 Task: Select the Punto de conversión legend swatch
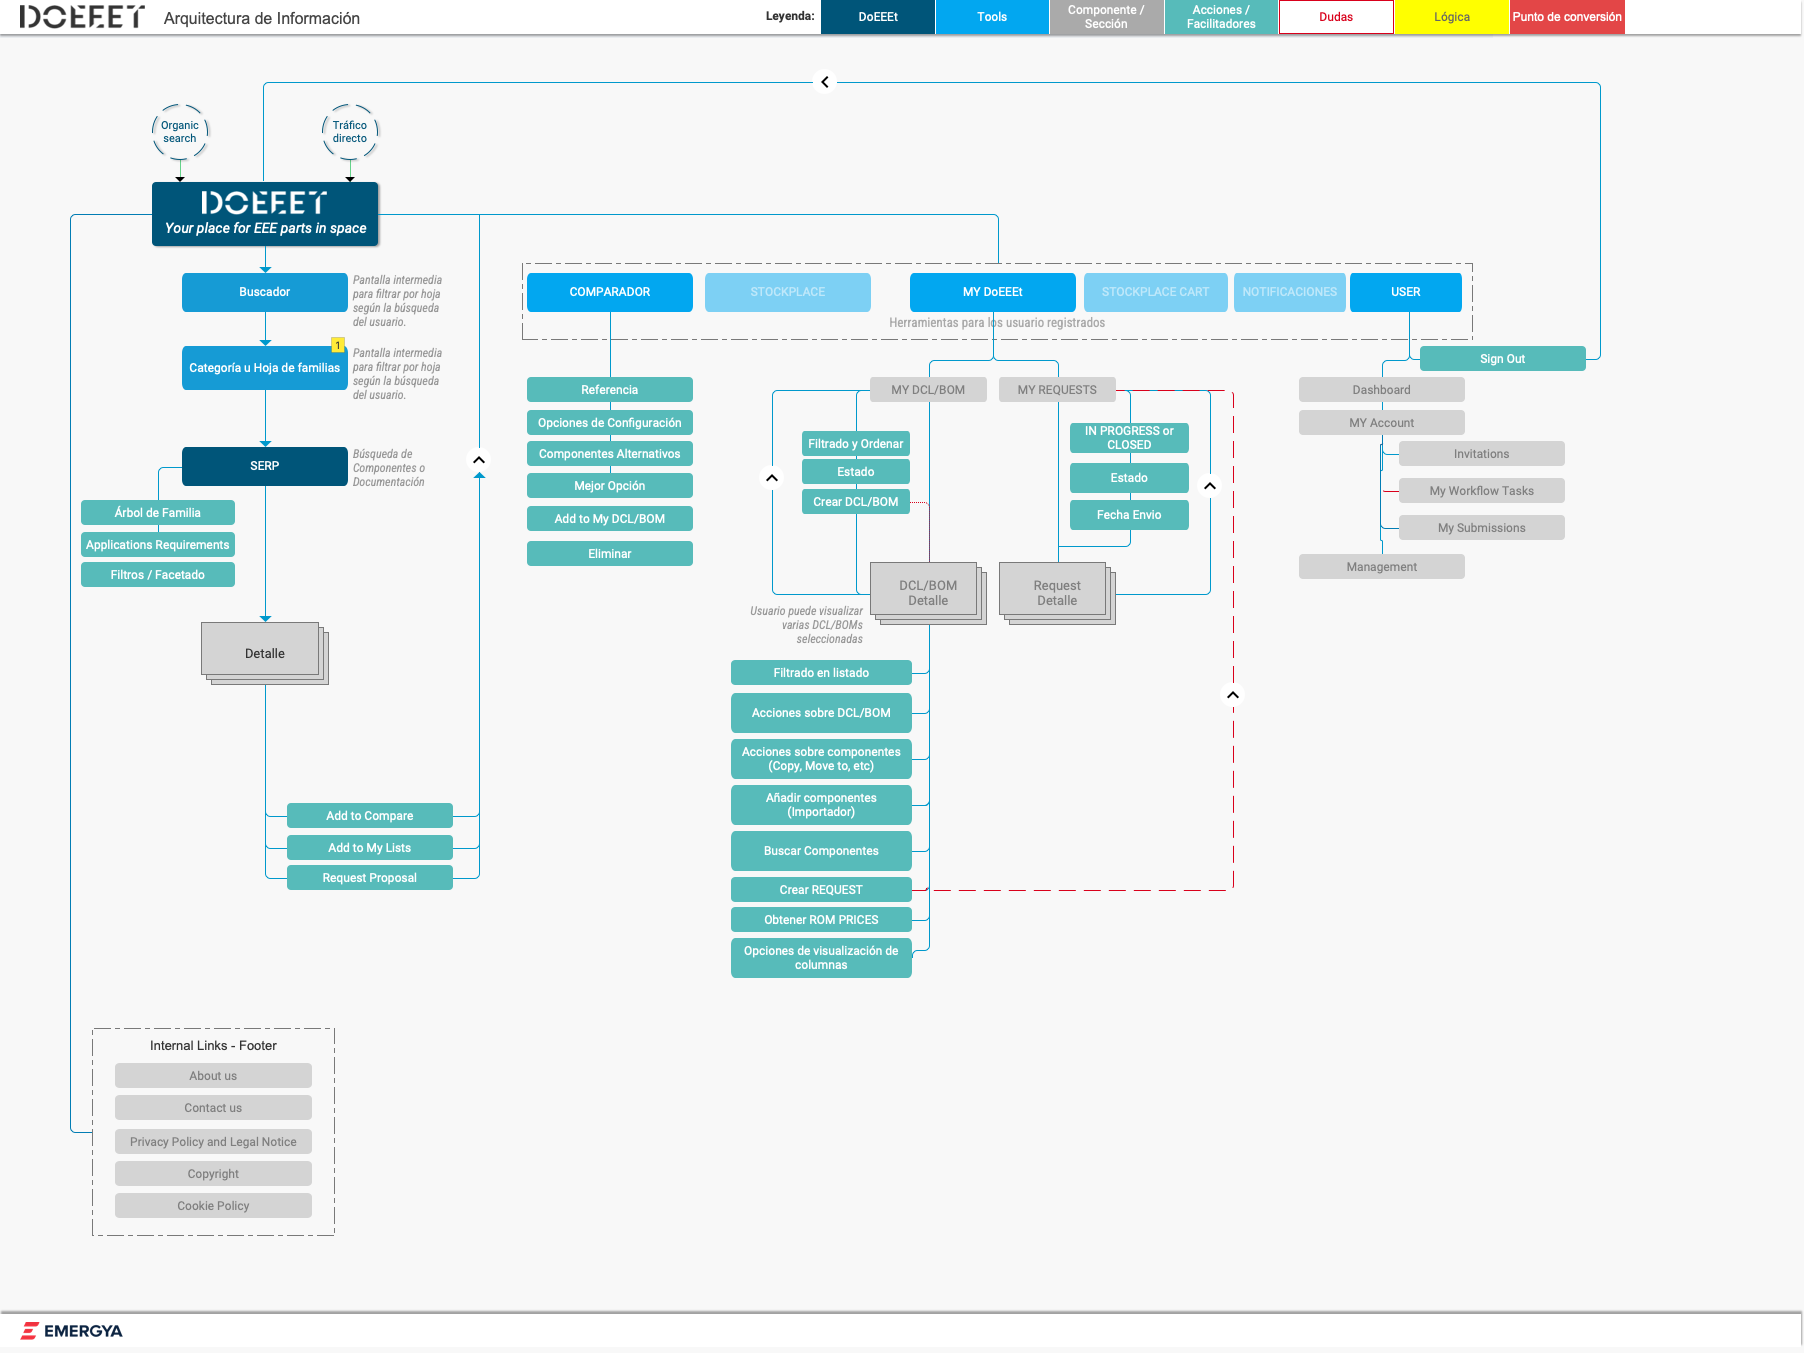[x=1567, y=17]
